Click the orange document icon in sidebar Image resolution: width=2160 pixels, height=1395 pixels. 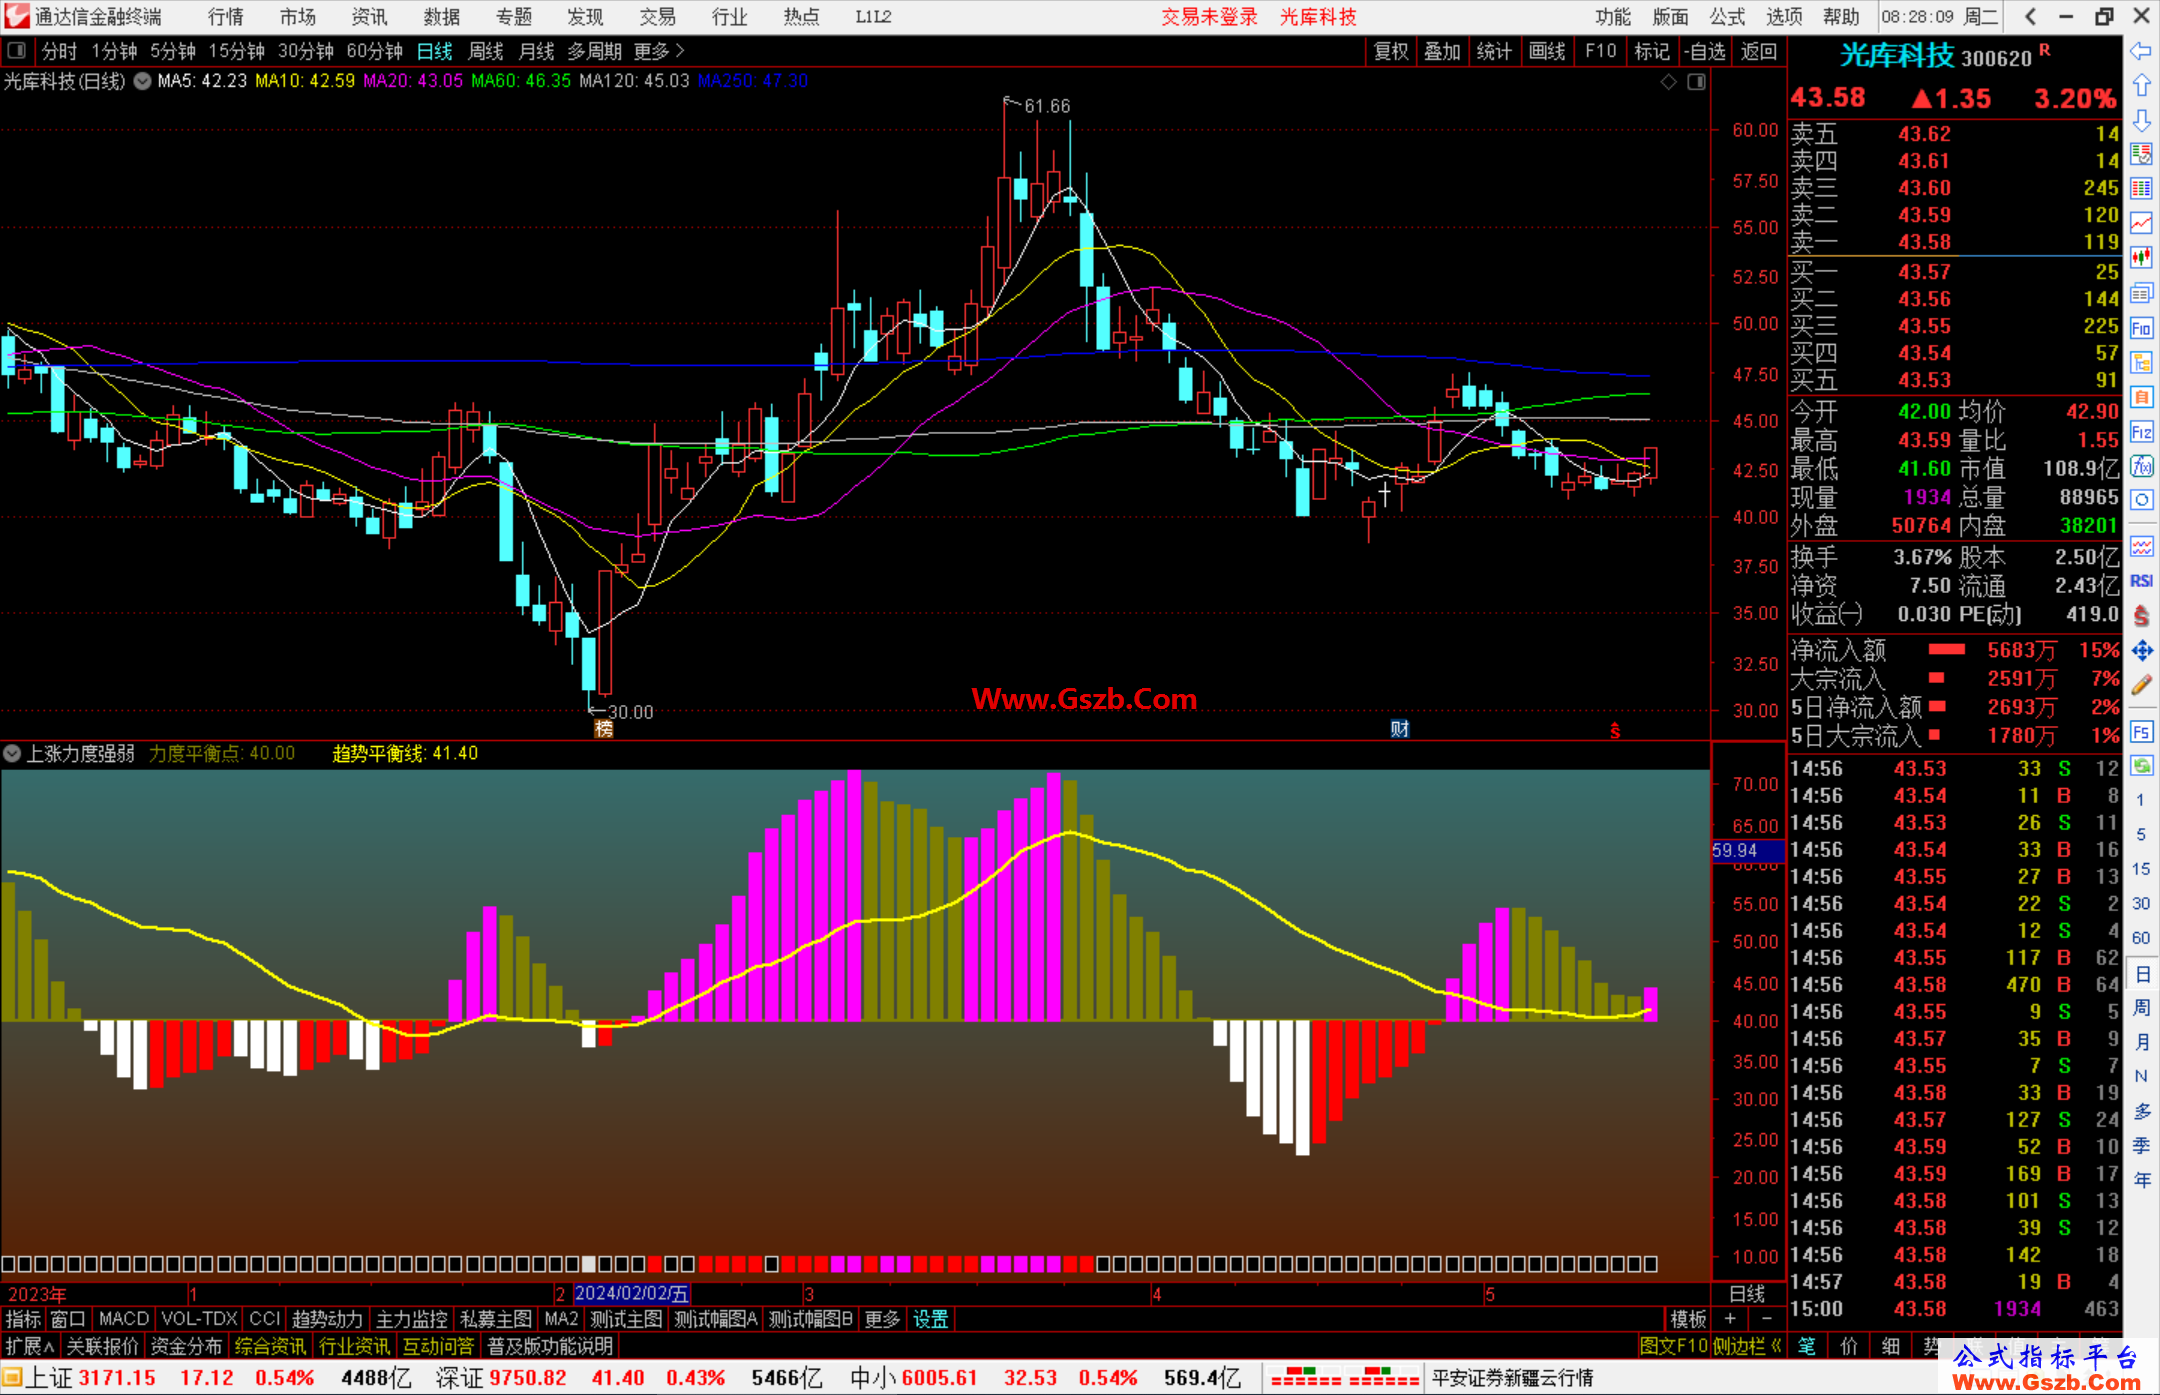click(x=2141, y=397)
